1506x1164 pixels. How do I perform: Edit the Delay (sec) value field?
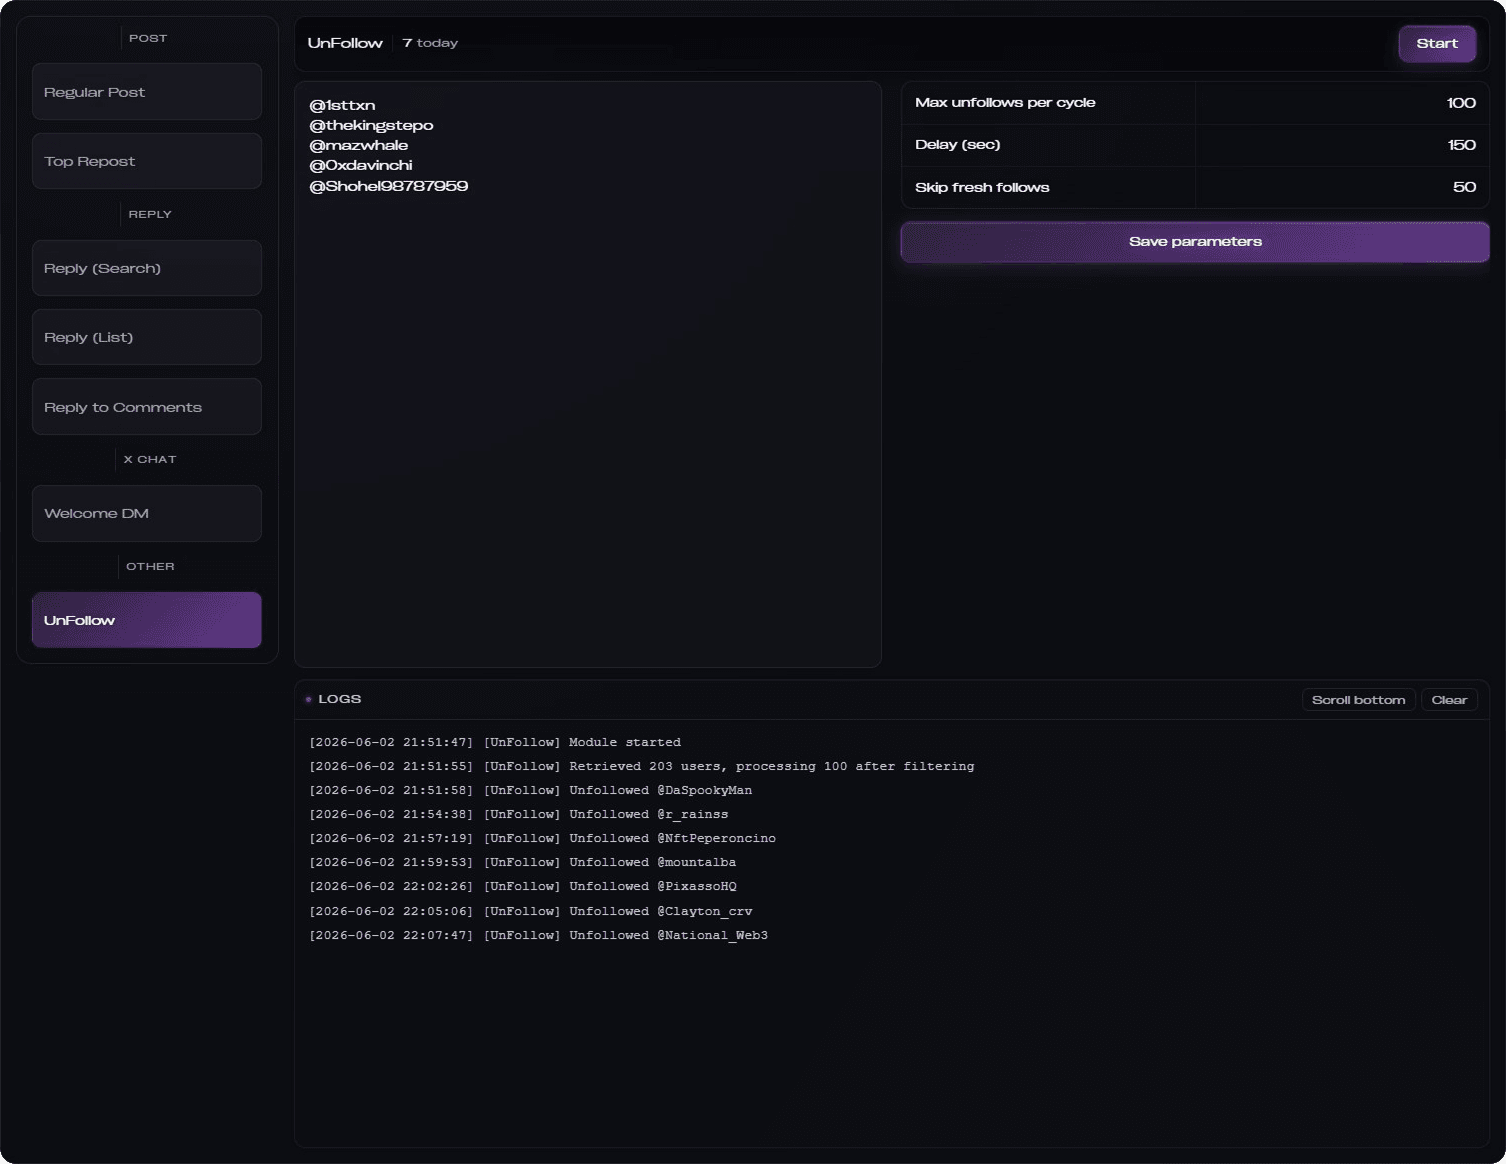[x=1342, y=145]
